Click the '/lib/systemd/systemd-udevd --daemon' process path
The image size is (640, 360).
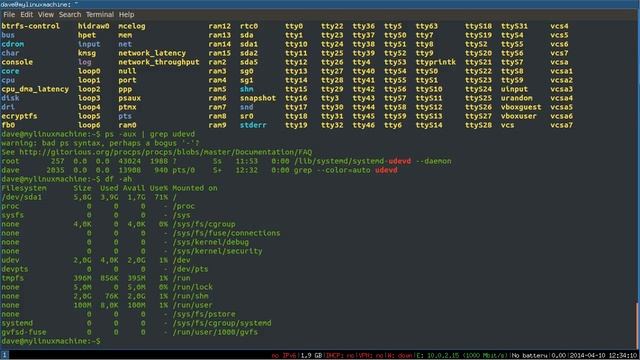(373, 161)
